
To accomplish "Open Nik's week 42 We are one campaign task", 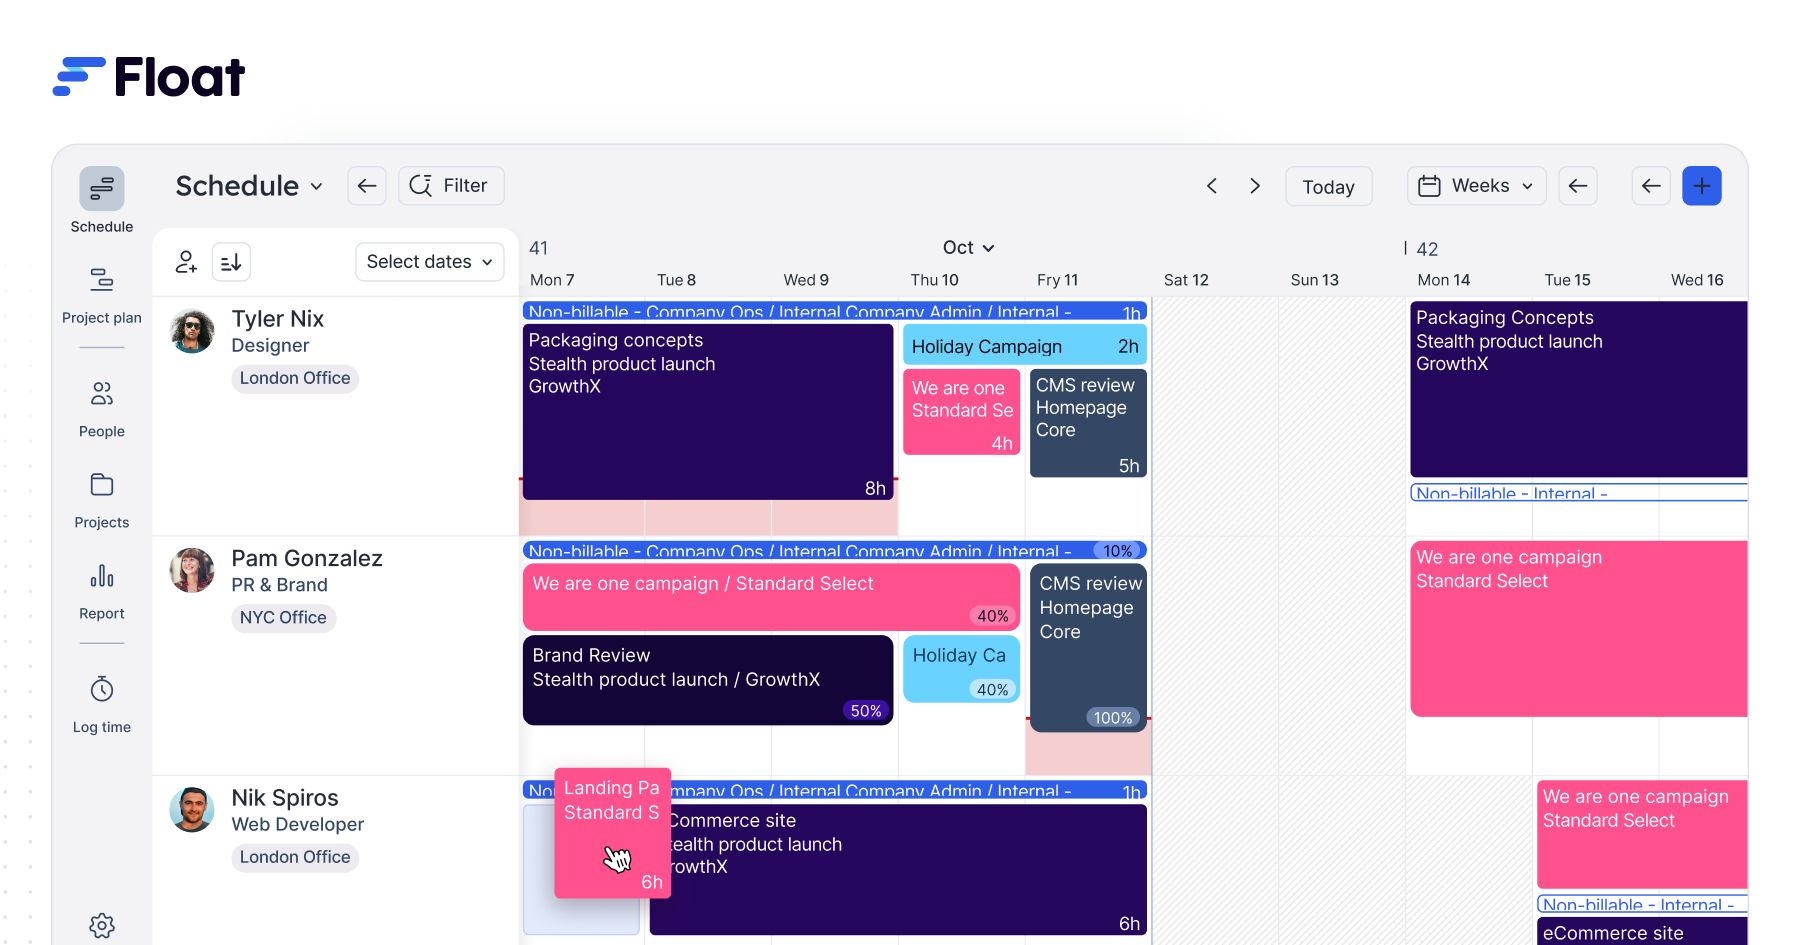I will coord(1642,835).
